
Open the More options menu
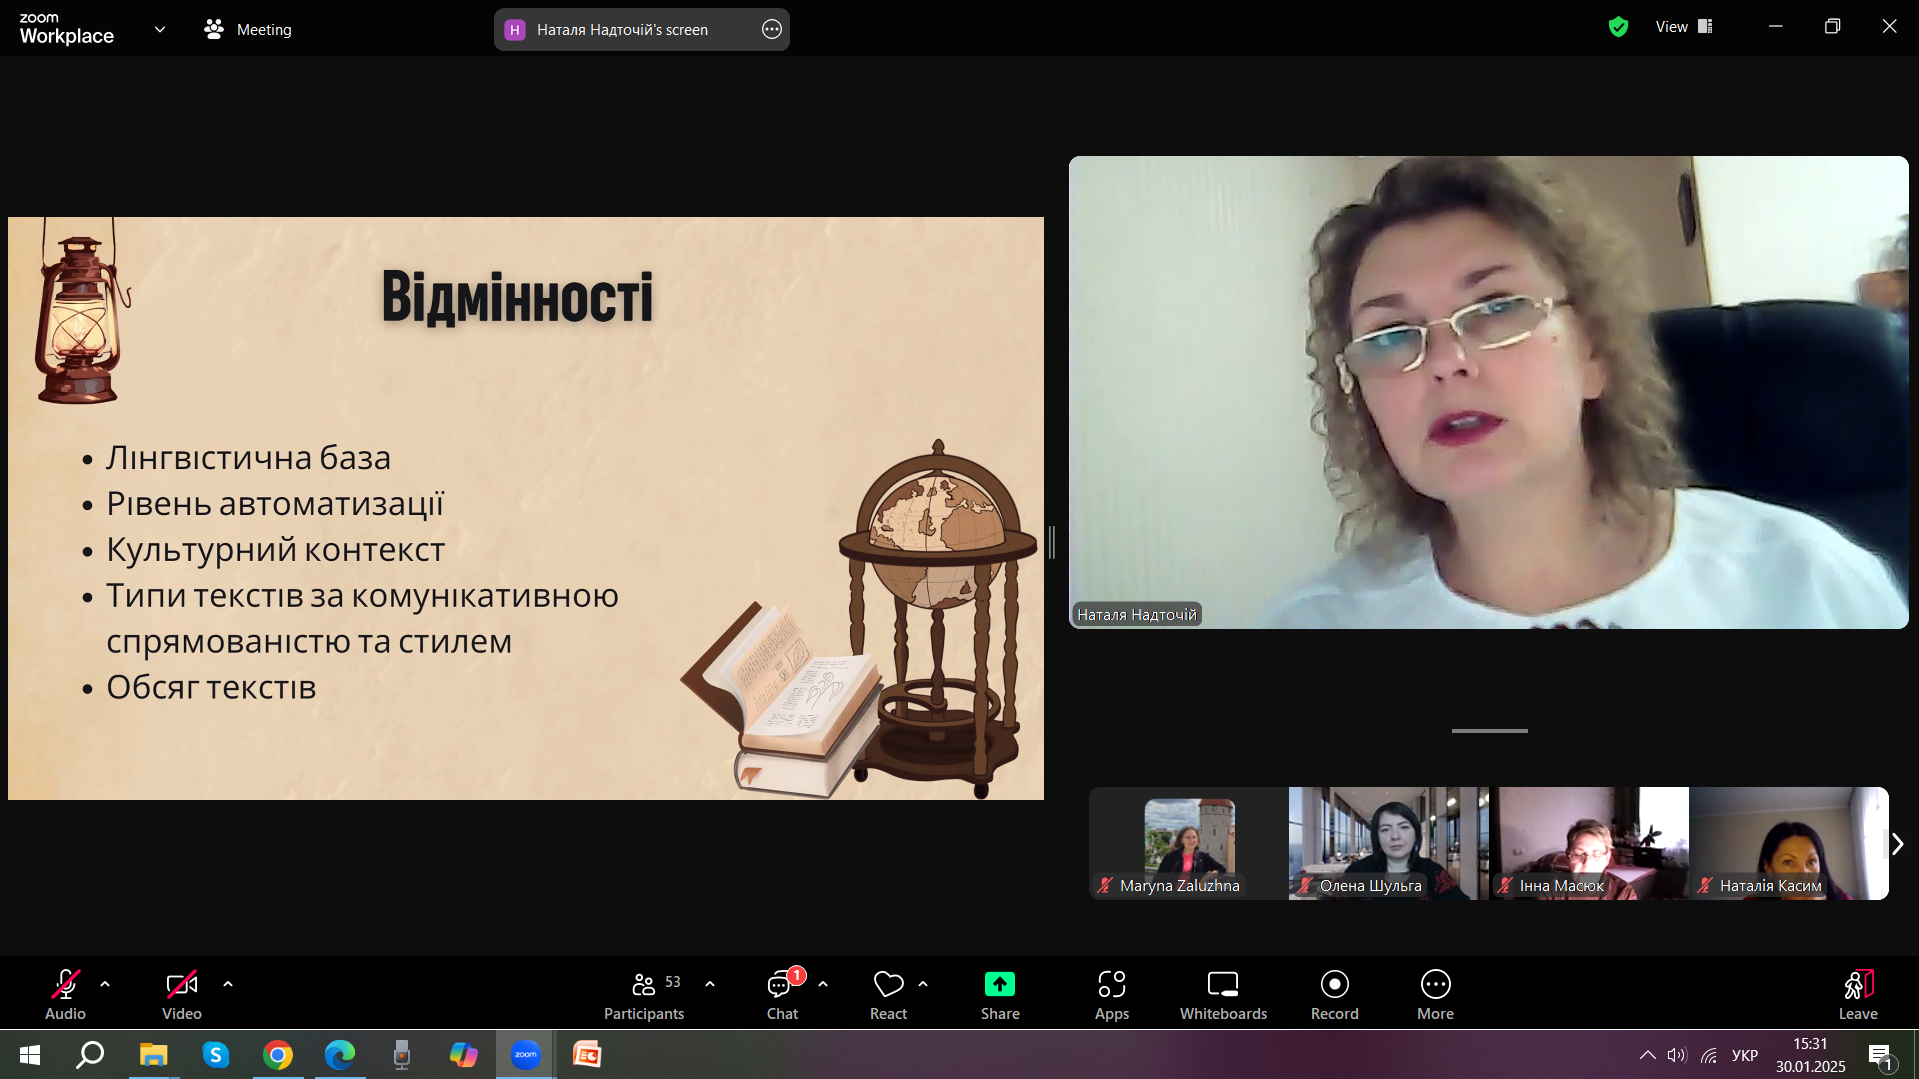pyautogui.click(x=1435, y=995)
